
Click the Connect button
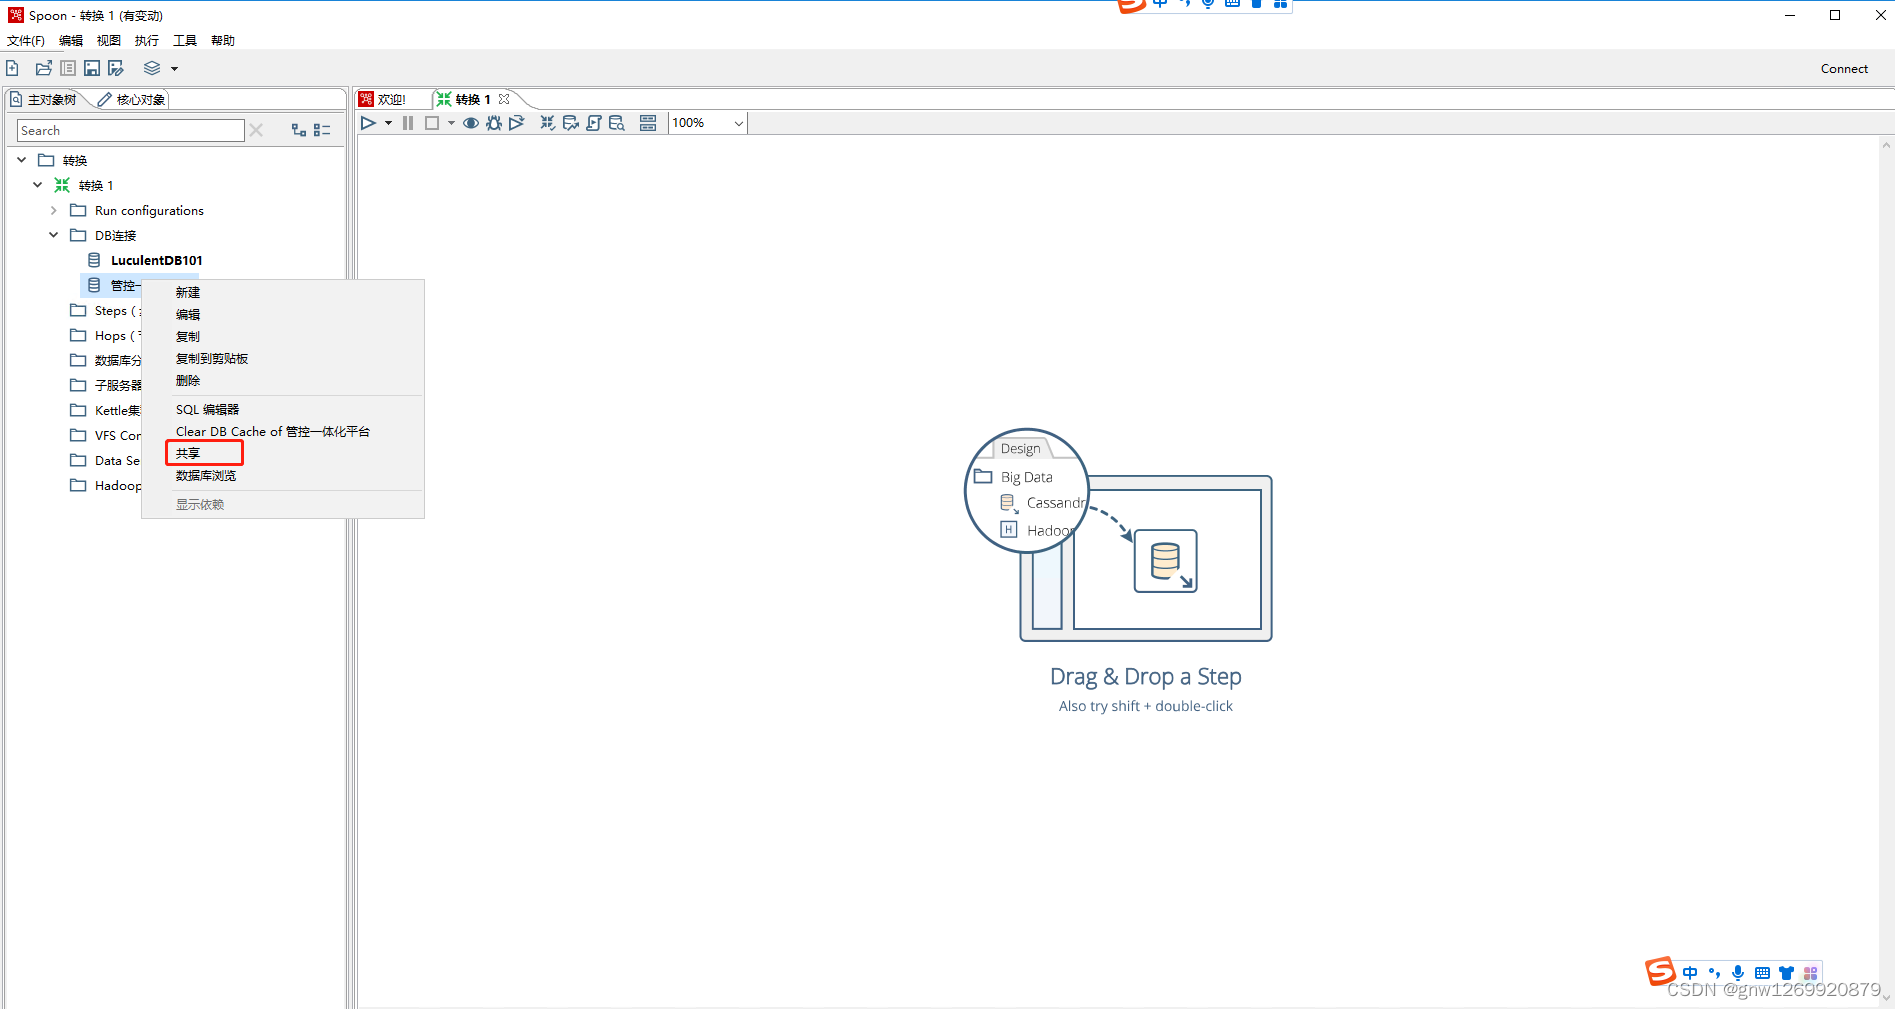[1843, 68]
